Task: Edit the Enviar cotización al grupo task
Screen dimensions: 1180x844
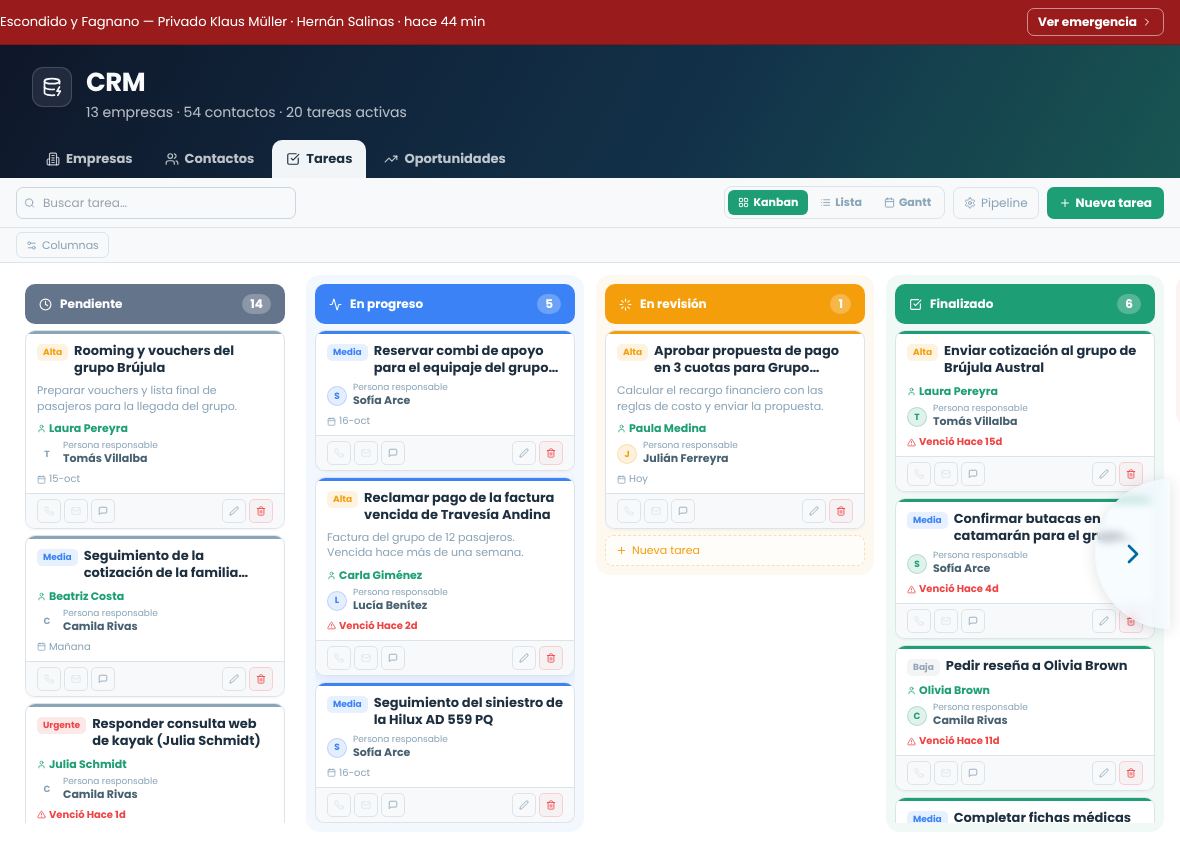Action: (1103, 474)
